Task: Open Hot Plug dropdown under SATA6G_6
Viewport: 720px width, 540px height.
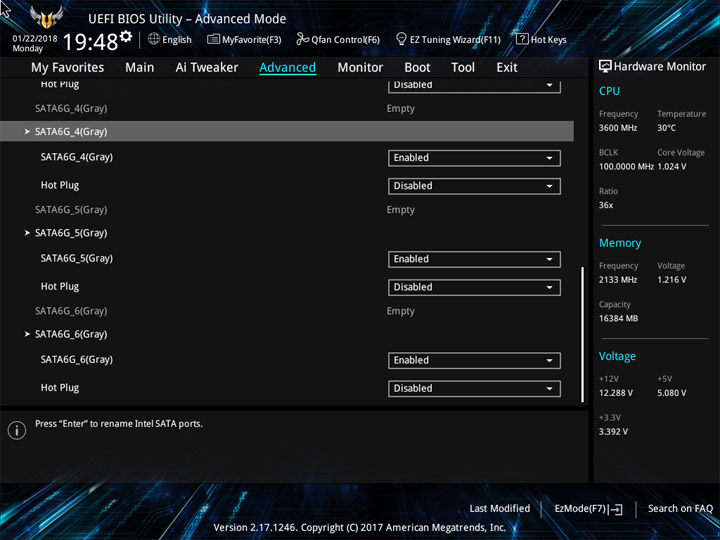Action: [x=474, y=388]
